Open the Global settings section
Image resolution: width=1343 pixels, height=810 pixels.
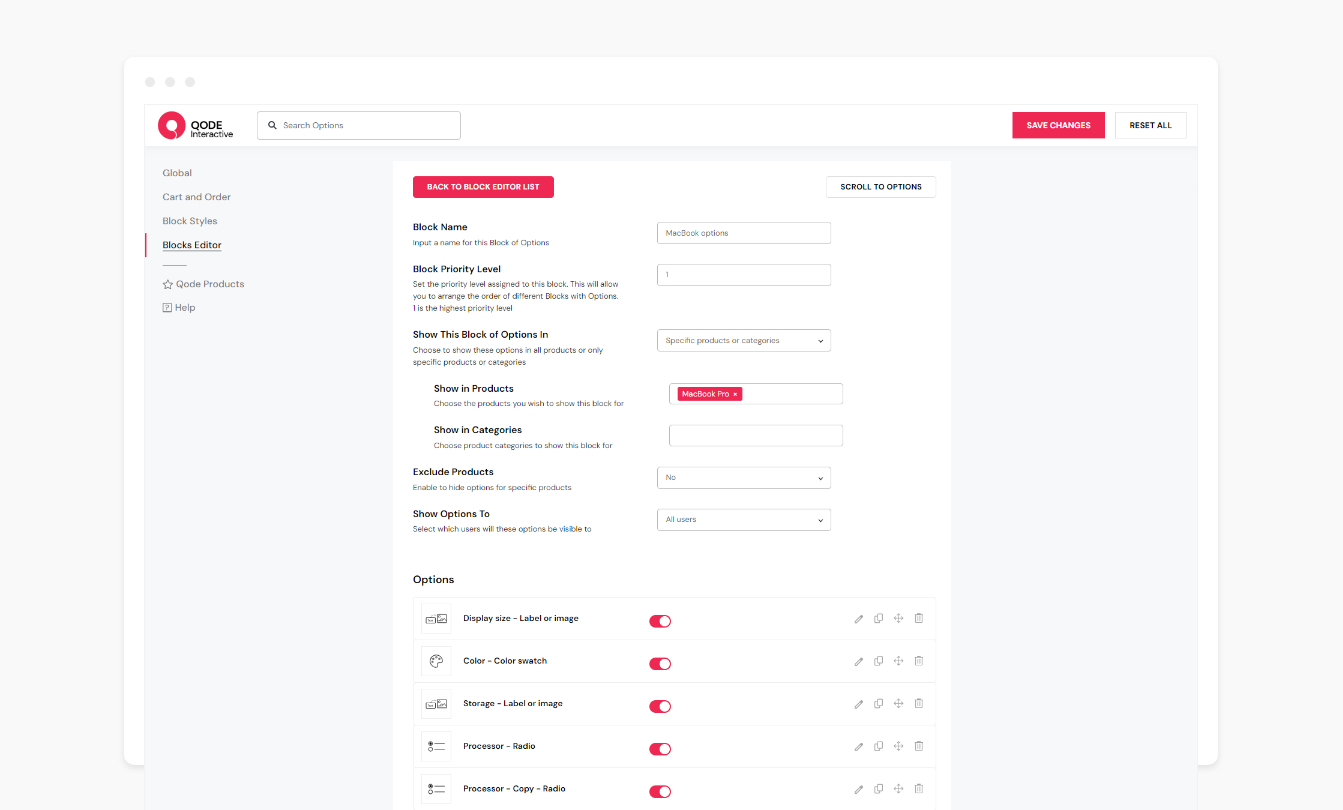[x=177, y=173]
